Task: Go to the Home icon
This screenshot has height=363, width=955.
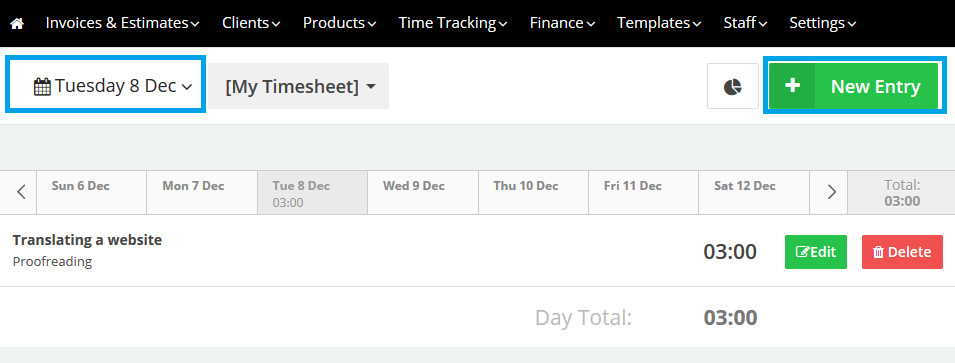Action: [17, 24]
